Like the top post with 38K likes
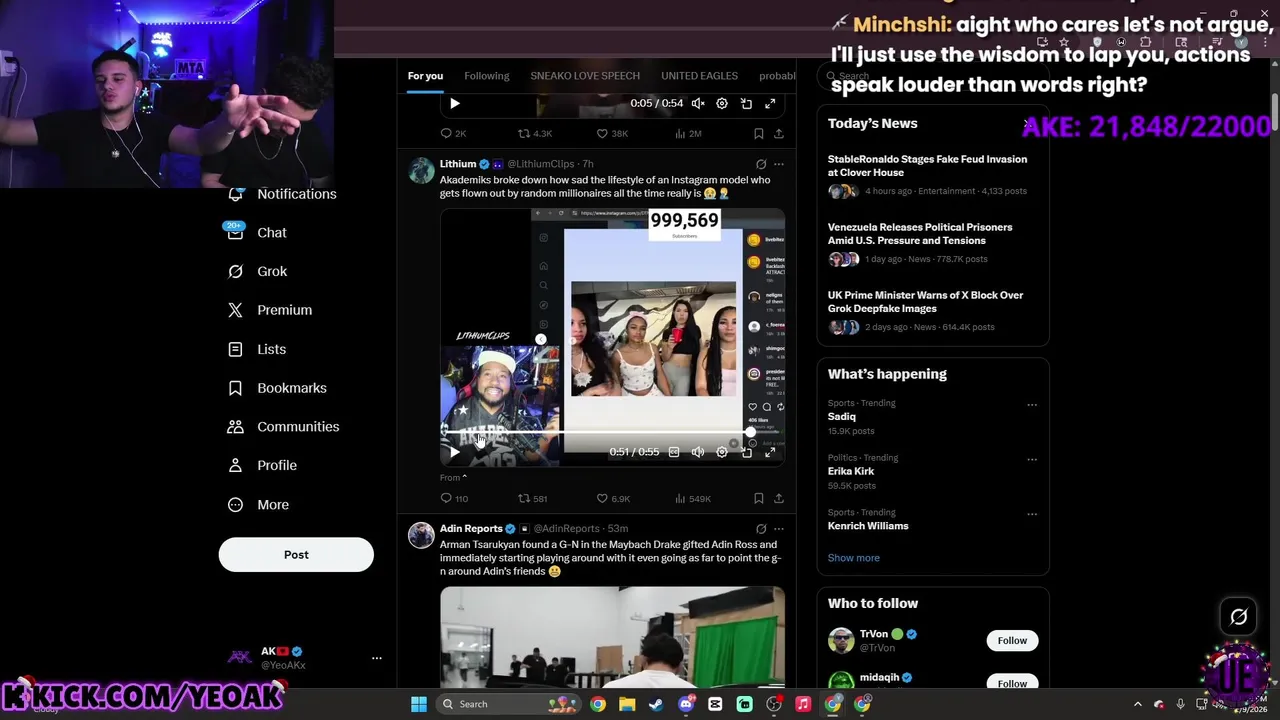Screen dimensions: 1280x720 coord(612,133)
